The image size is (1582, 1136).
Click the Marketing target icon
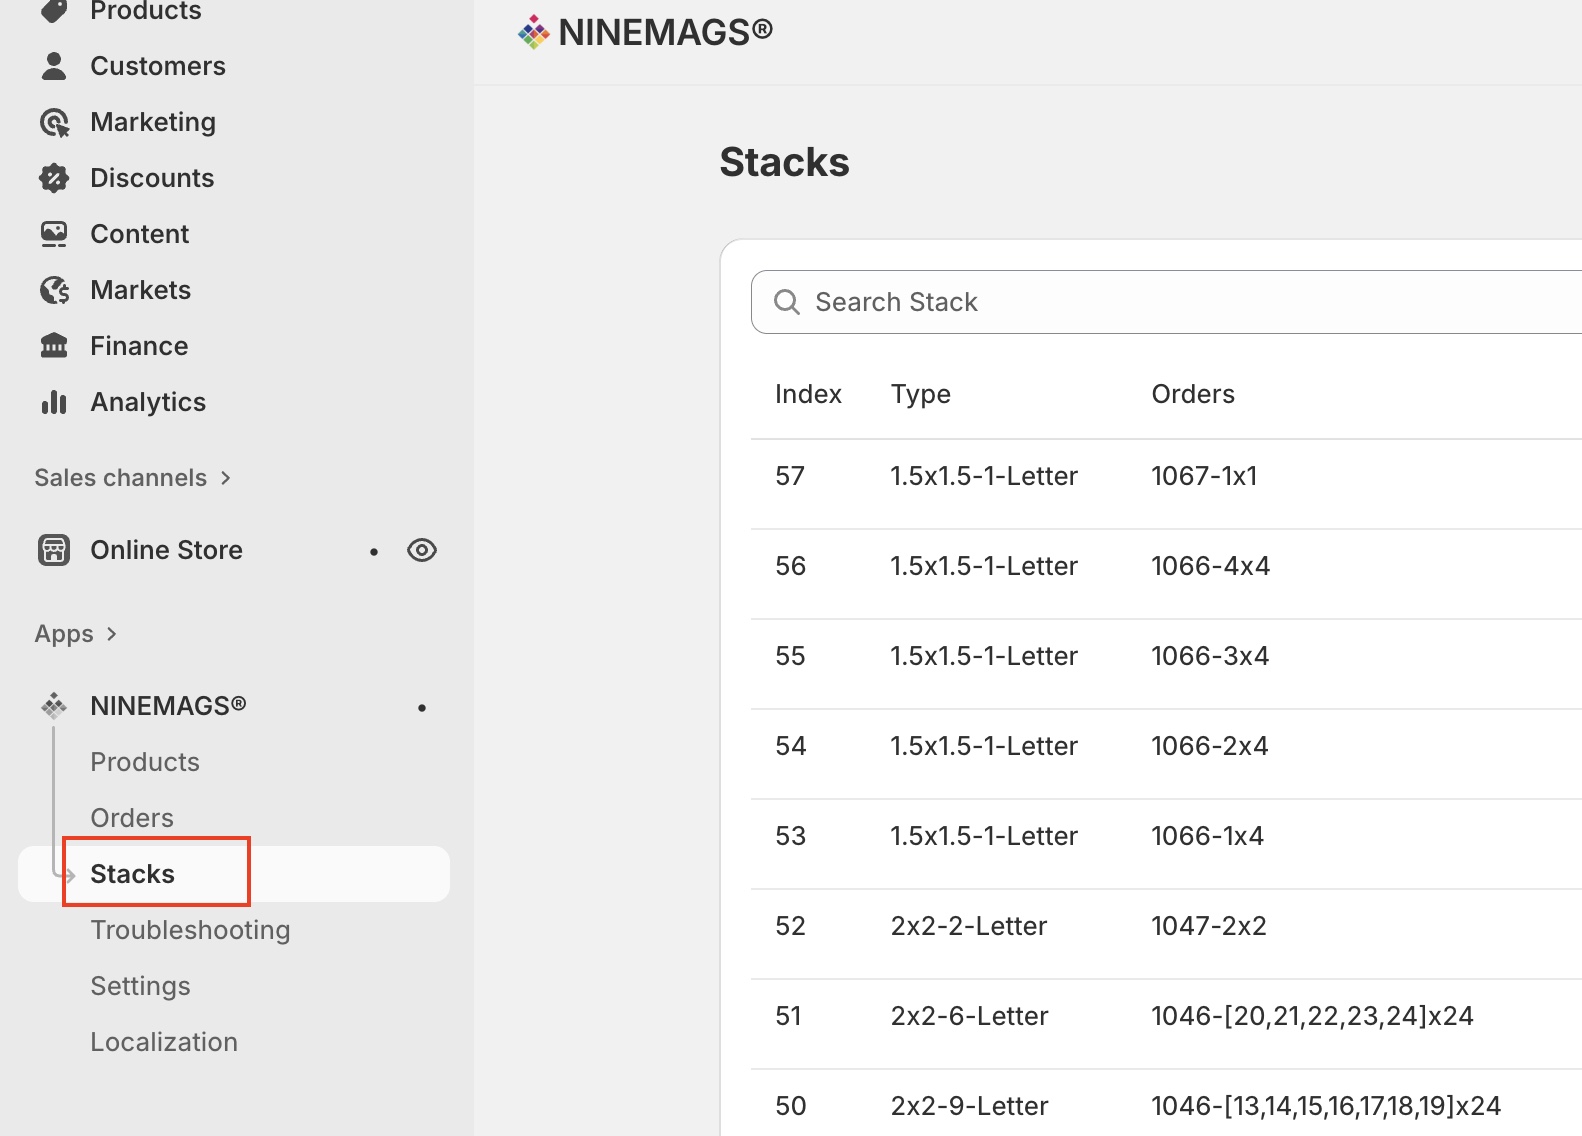(x=54, y=122)
